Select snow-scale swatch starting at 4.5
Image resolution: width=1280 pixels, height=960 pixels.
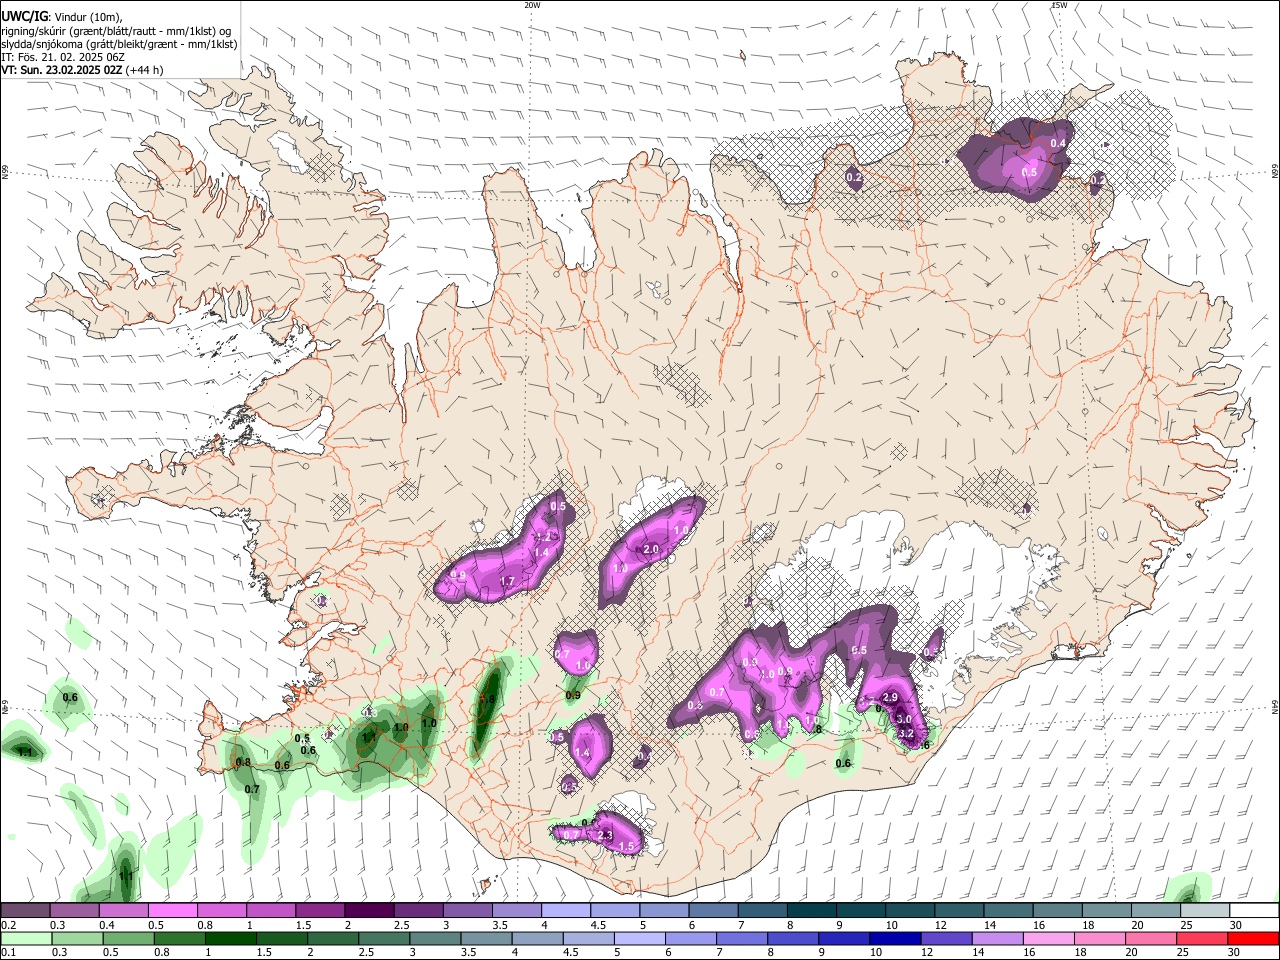[613, 910]
